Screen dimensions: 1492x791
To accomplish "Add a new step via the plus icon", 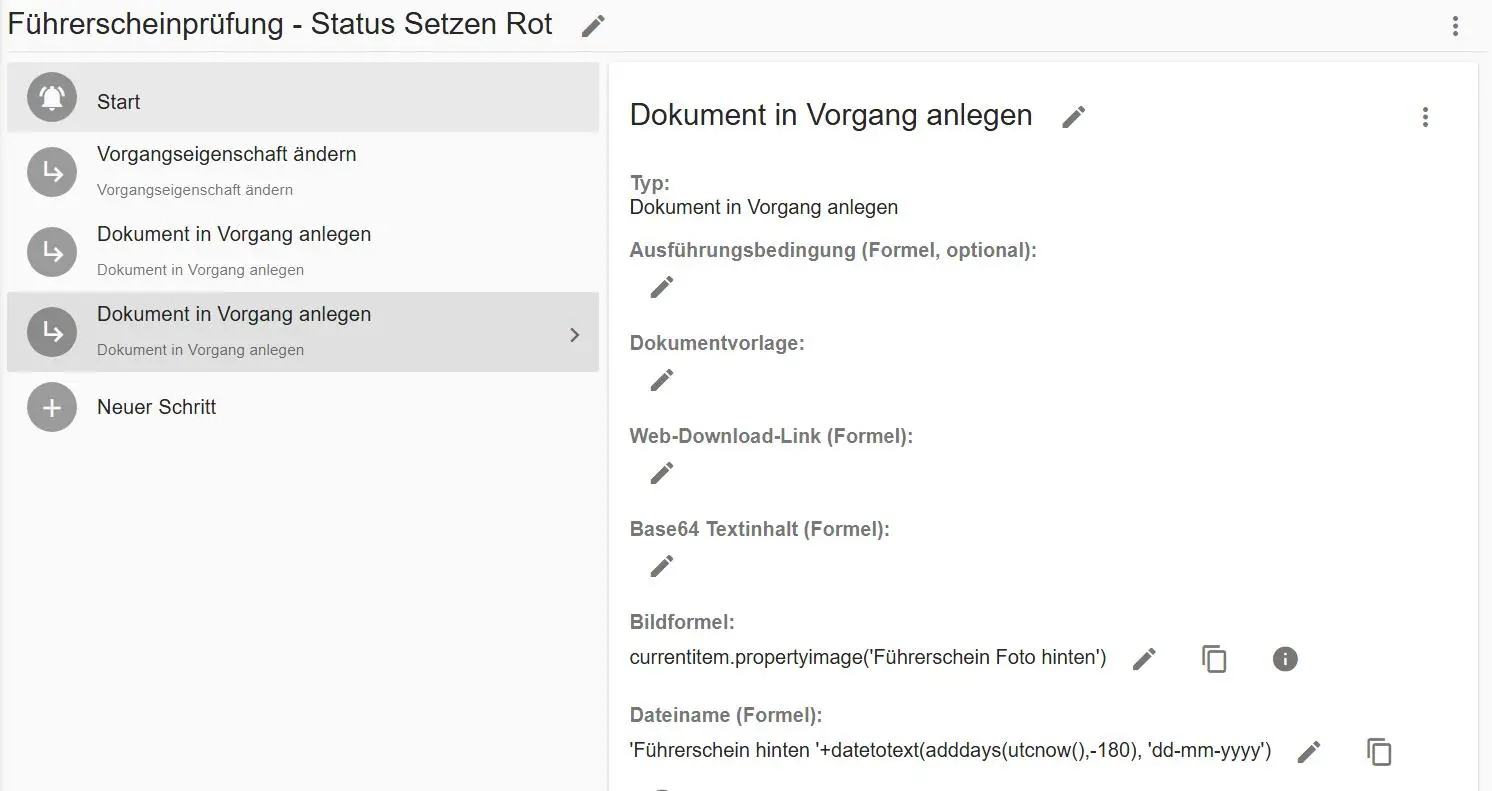I will pos(51,407).
